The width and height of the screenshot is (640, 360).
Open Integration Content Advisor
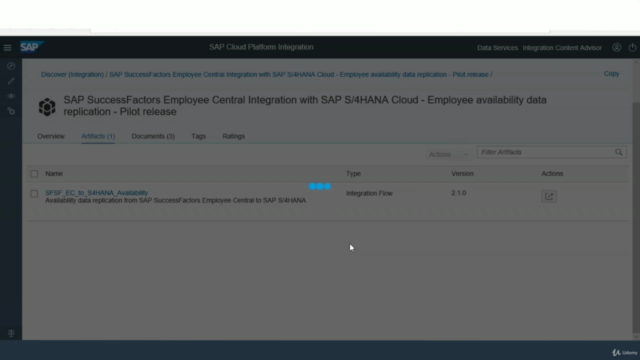[562, 48]
